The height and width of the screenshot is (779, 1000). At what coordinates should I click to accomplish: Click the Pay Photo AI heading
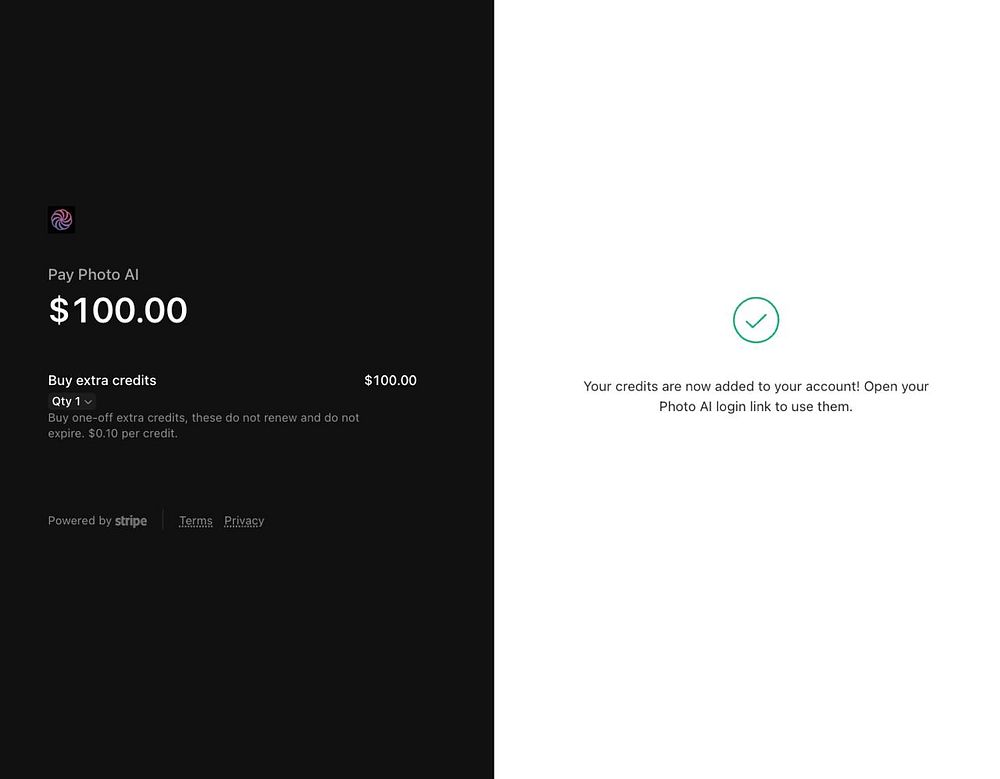(x=93, y=275)
